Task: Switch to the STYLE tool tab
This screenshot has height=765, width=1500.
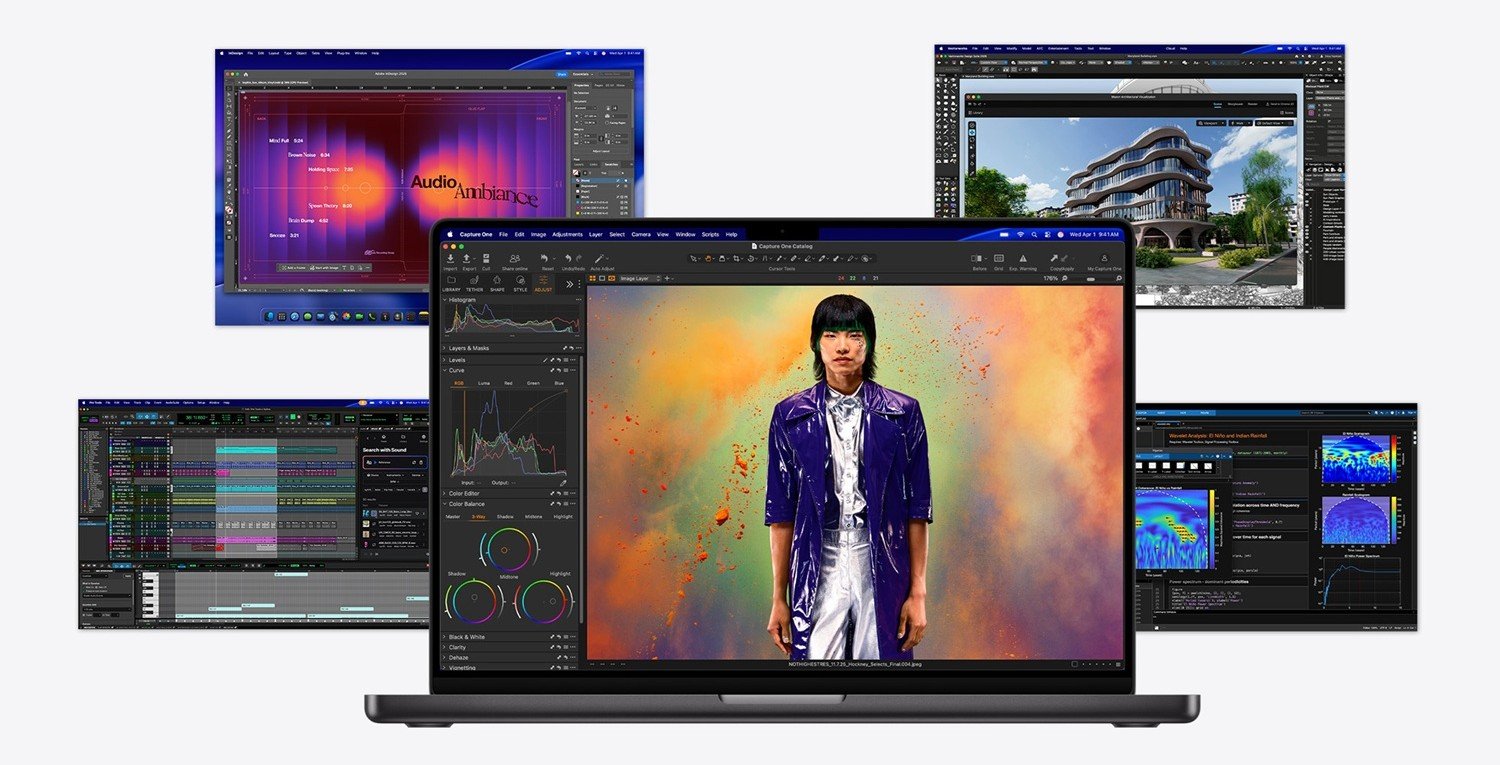Action: [520, 284]
